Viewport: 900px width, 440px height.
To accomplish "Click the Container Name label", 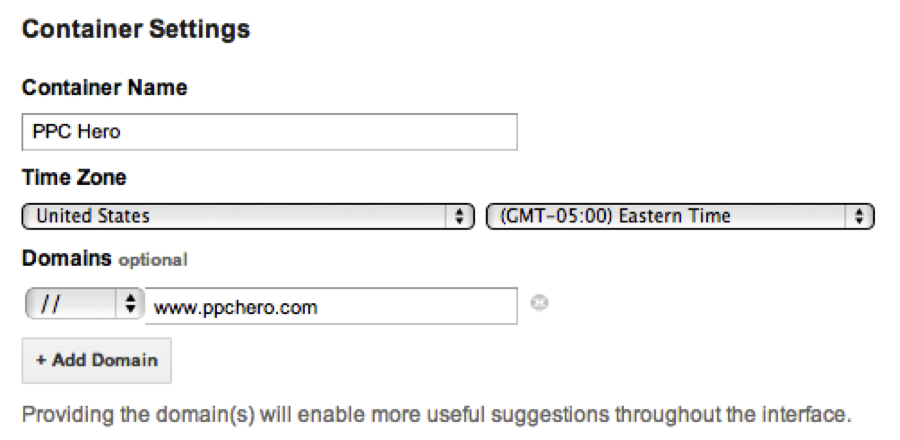I will click(104, 88).
